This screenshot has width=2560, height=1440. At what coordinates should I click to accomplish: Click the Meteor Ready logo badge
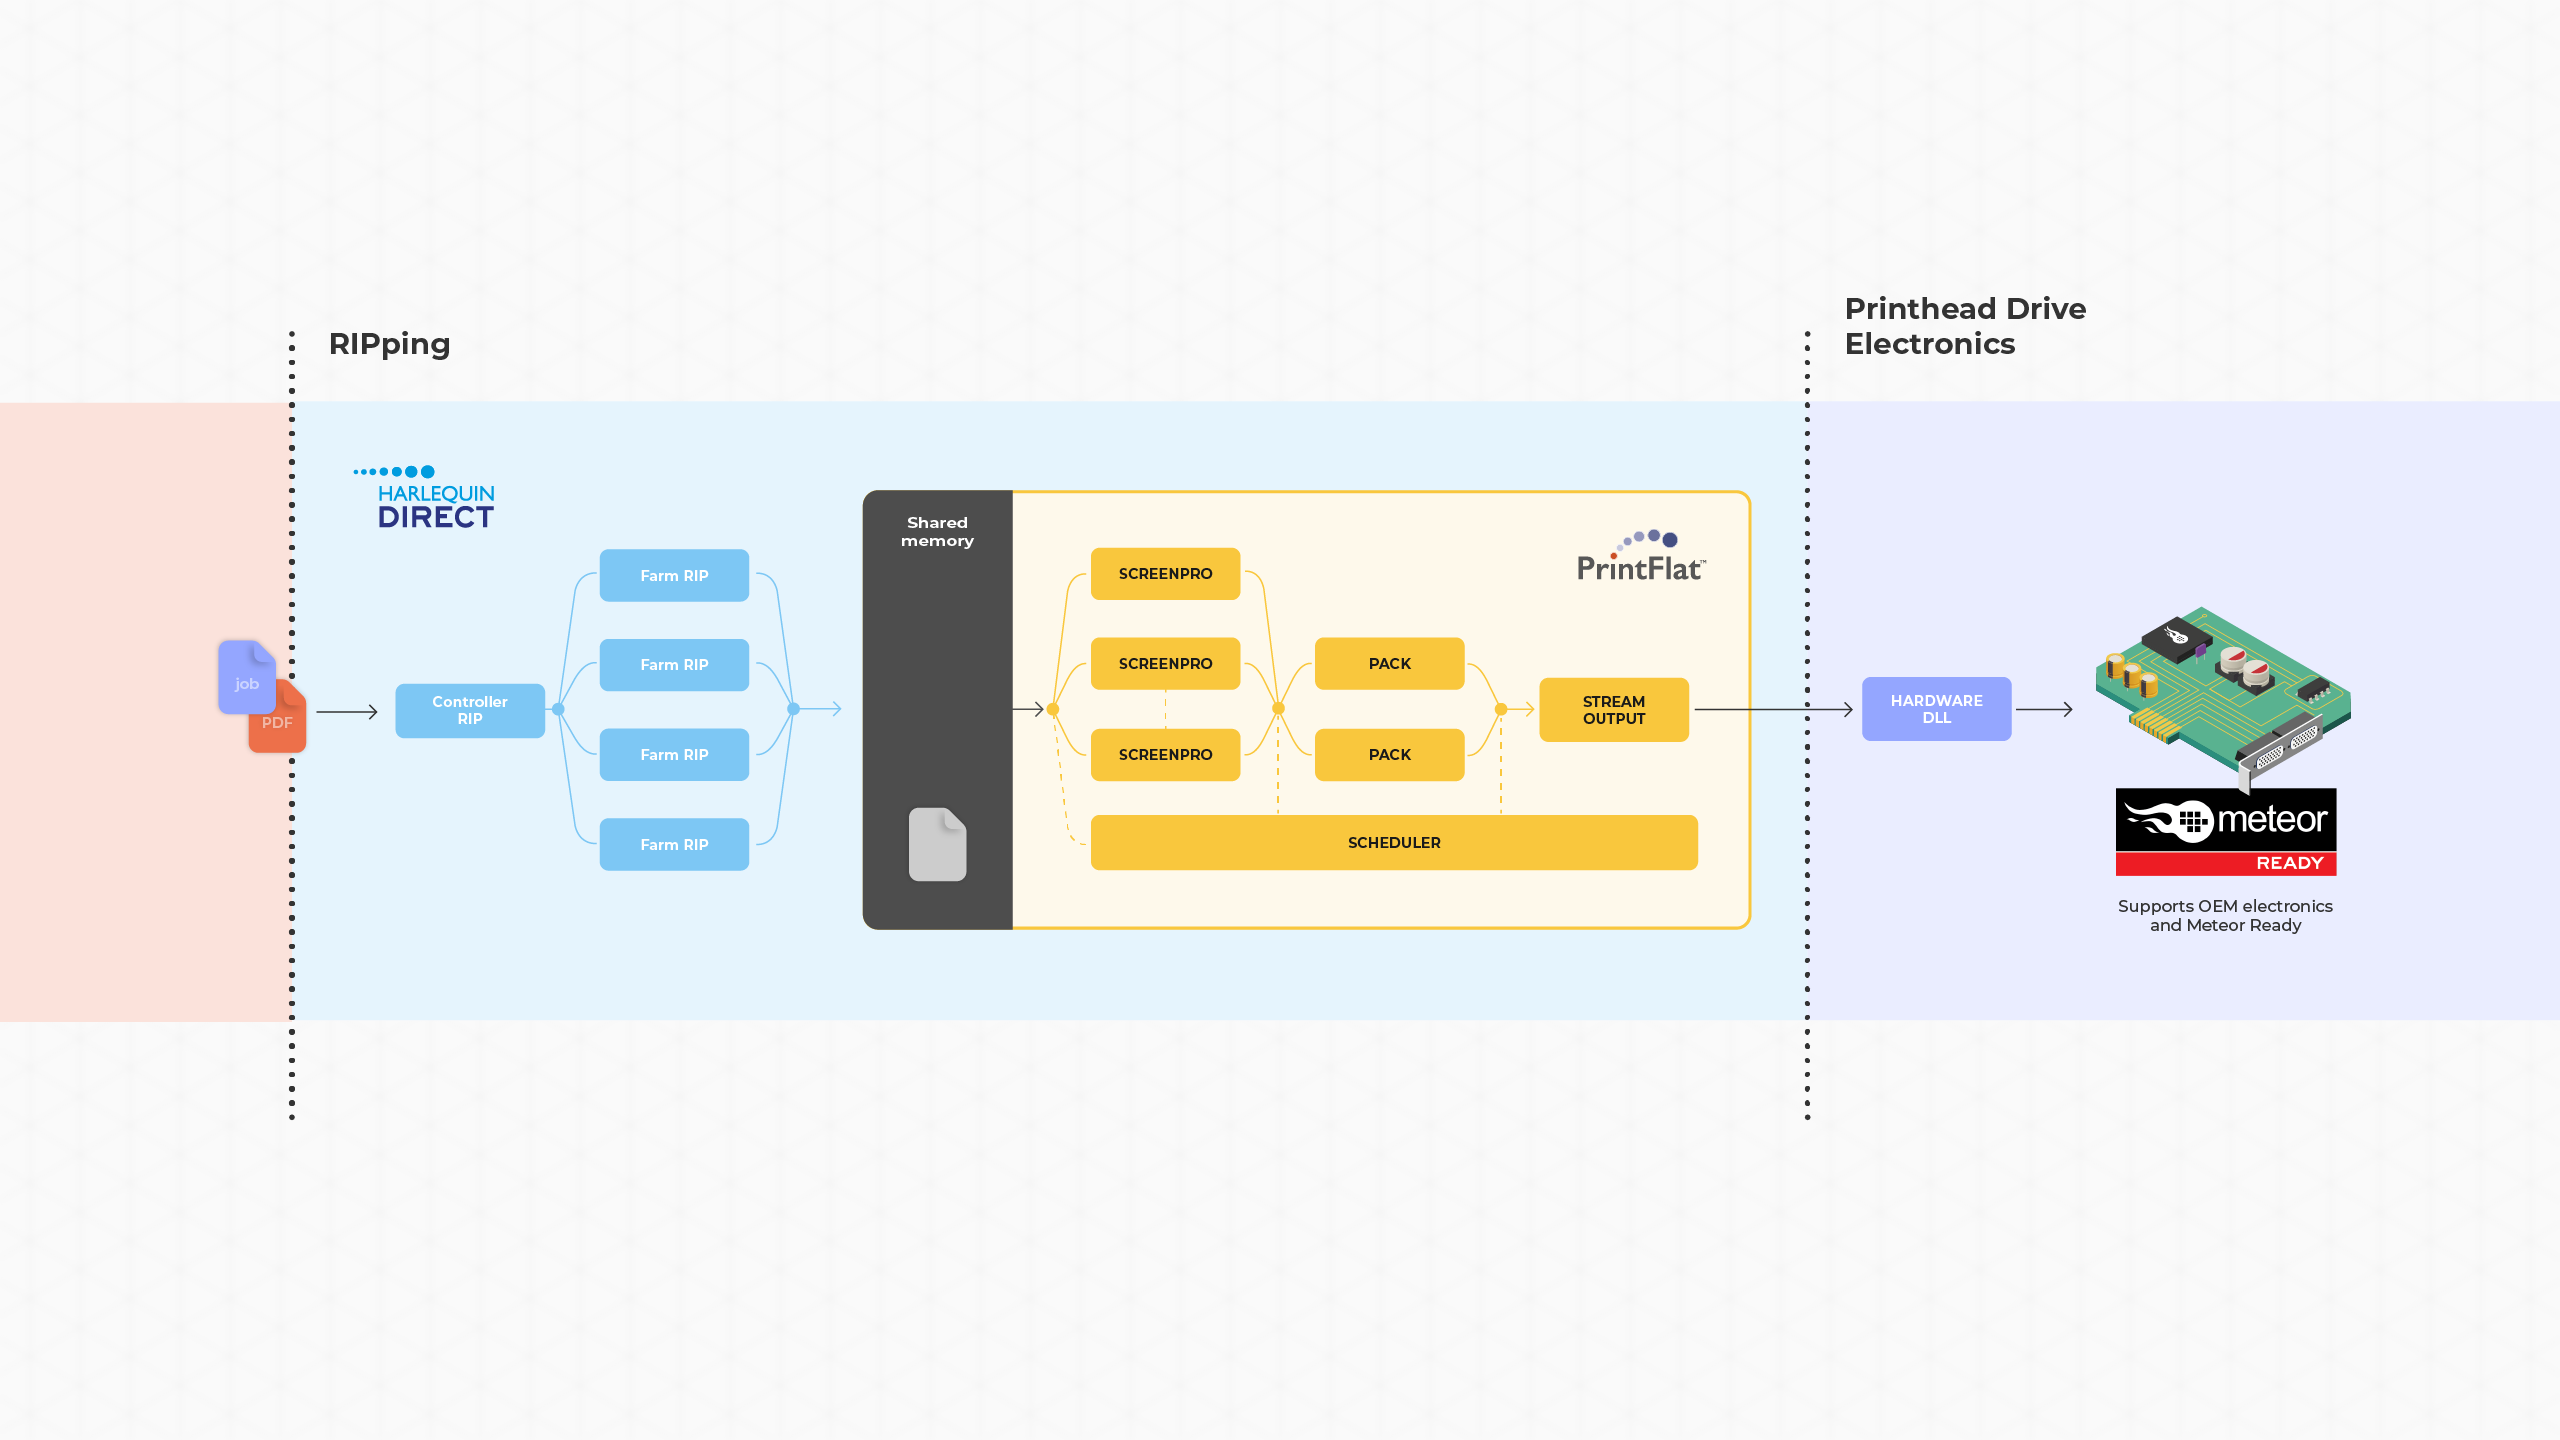tap(2225, 832)
